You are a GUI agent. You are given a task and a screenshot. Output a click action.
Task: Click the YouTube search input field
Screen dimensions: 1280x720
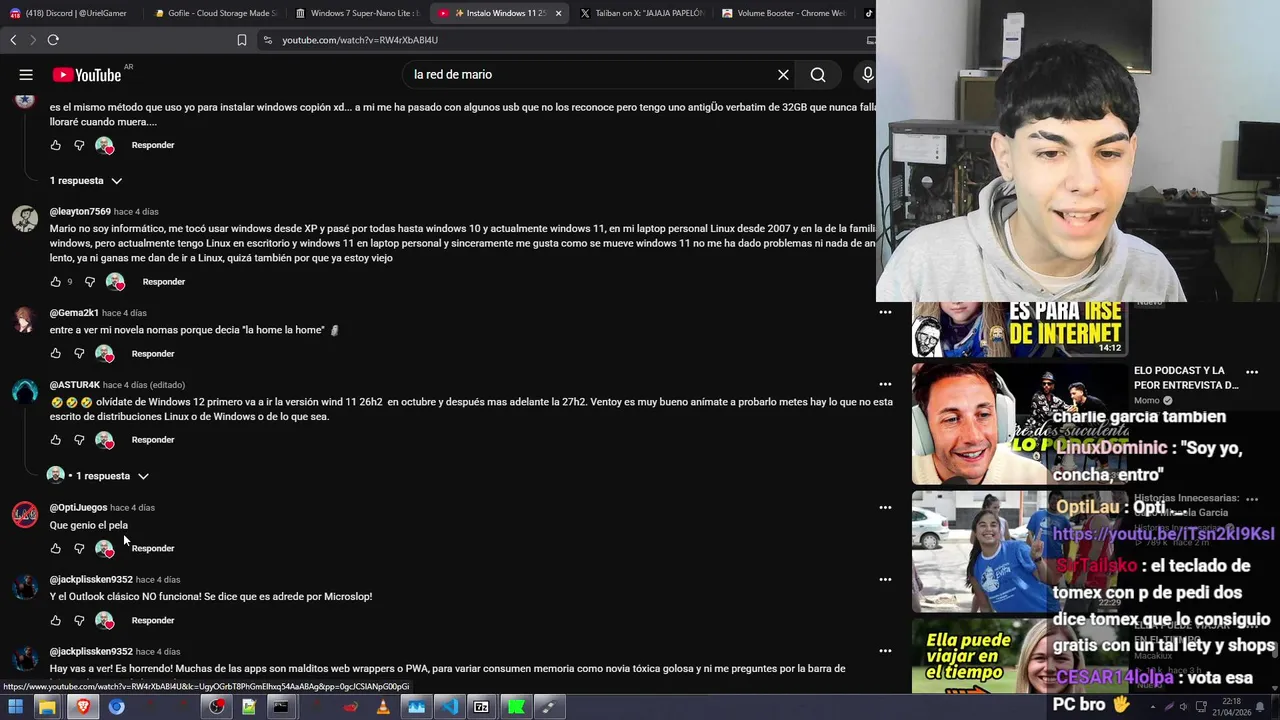[590, 75]
